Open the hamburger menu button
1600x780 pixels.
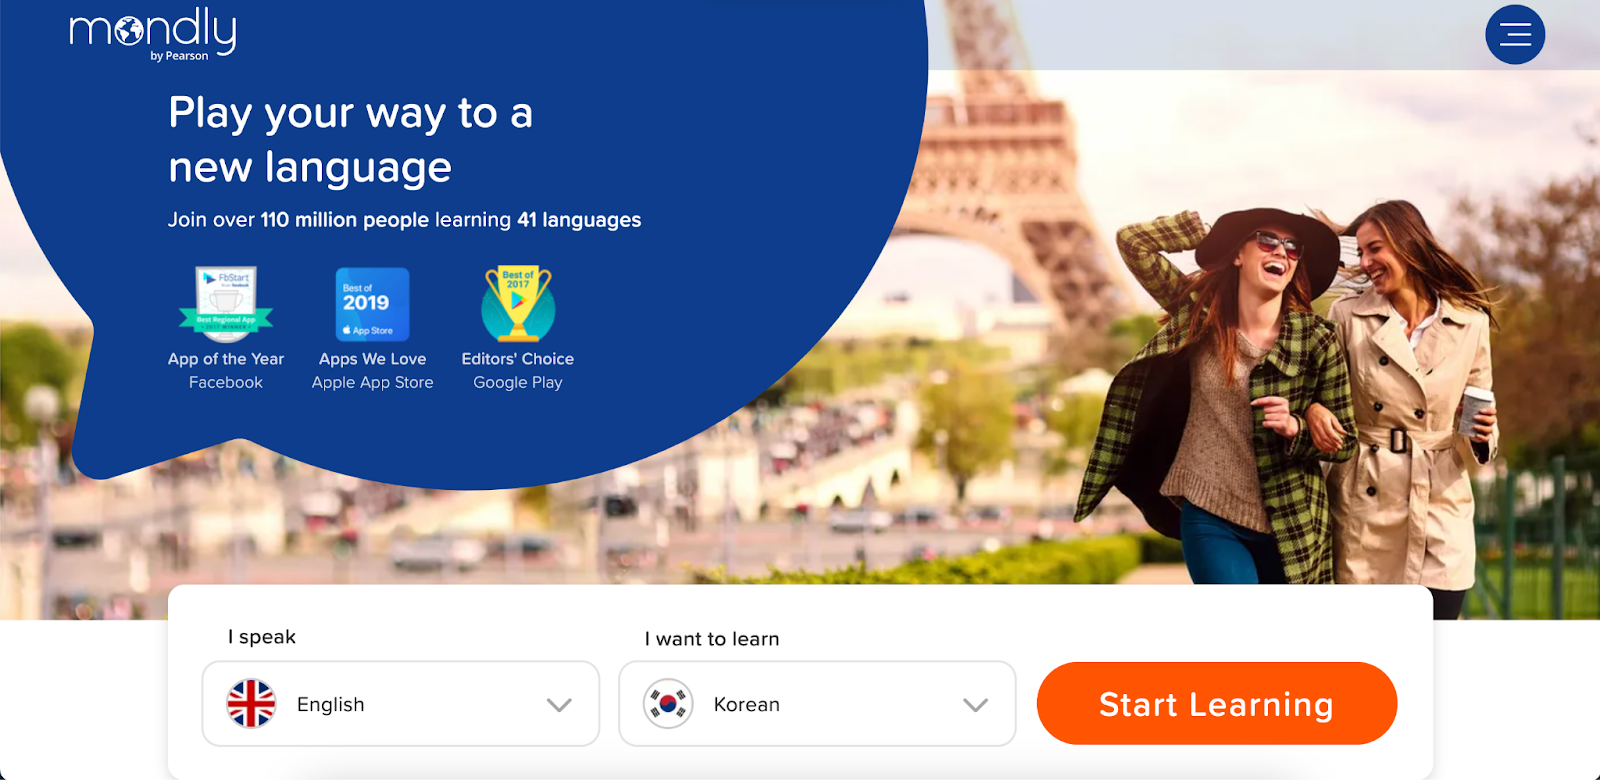tap(1515, 35)
